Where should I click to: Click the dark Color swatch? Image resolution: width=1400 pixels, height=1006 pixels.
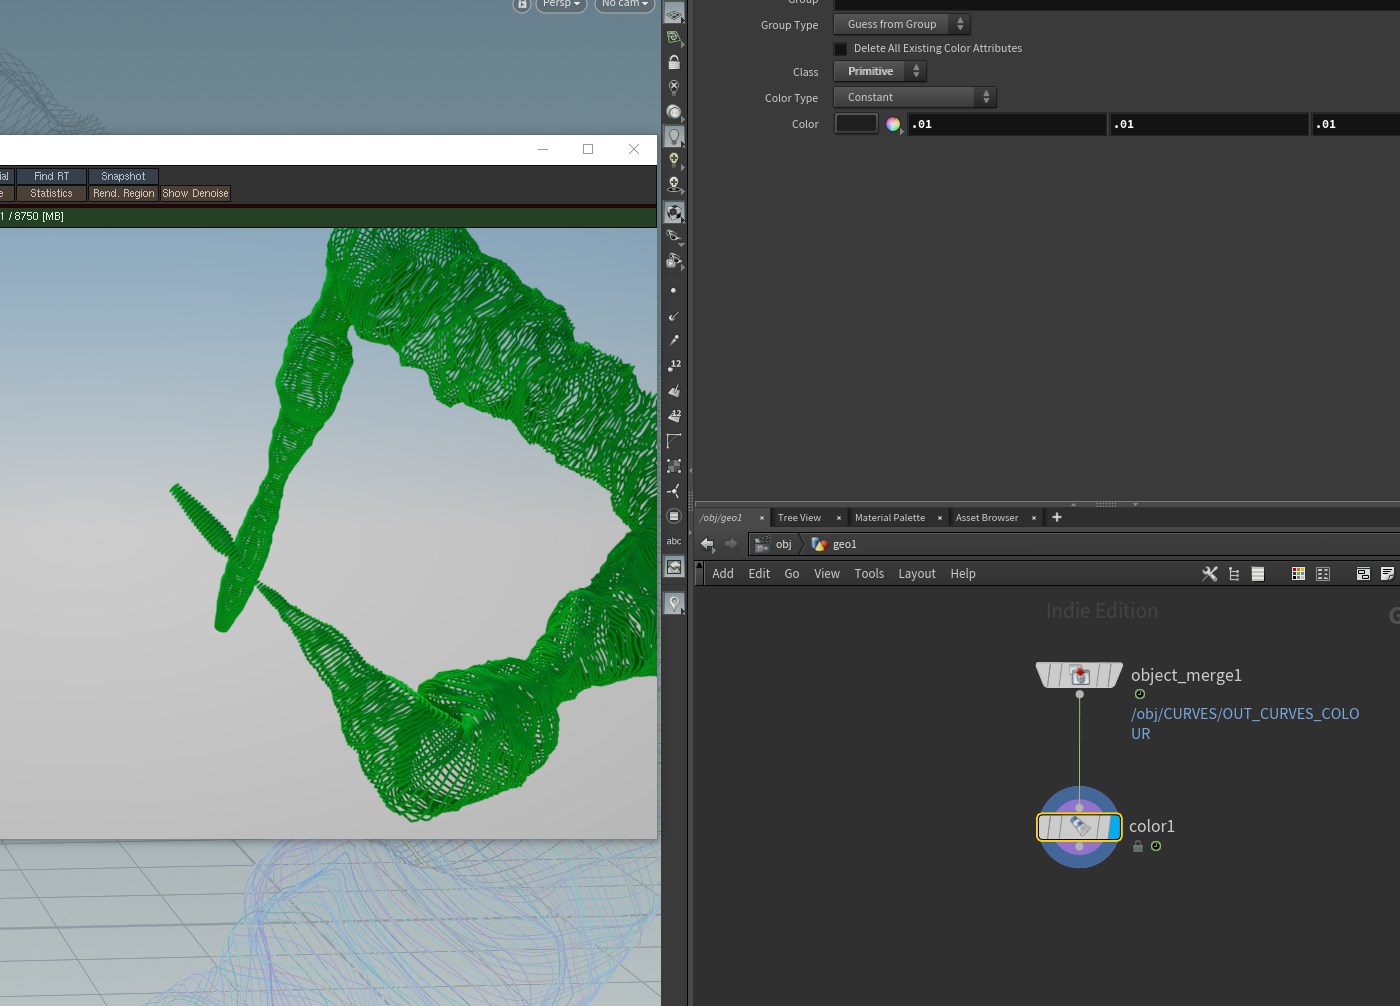[856, 124]
